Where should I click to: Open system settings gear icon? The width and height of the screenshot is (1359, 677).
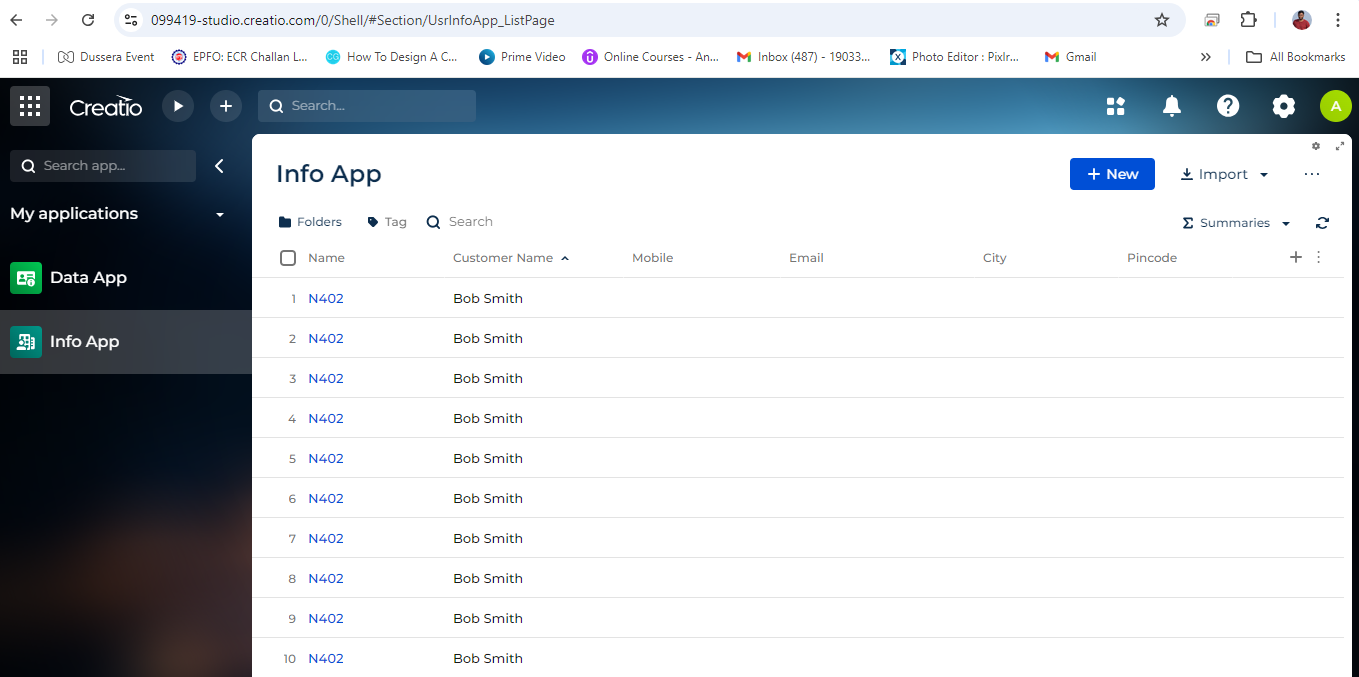(1284, 106)
